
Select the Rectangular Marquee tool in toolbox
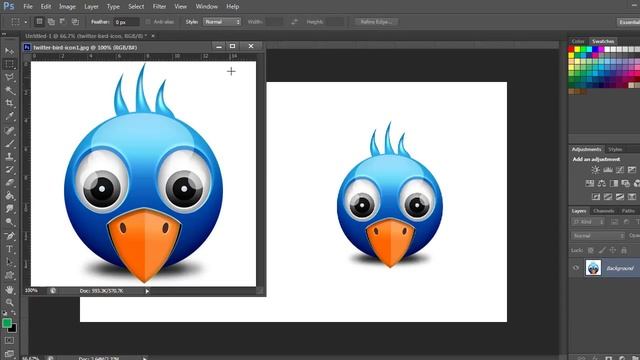[9, 64]
